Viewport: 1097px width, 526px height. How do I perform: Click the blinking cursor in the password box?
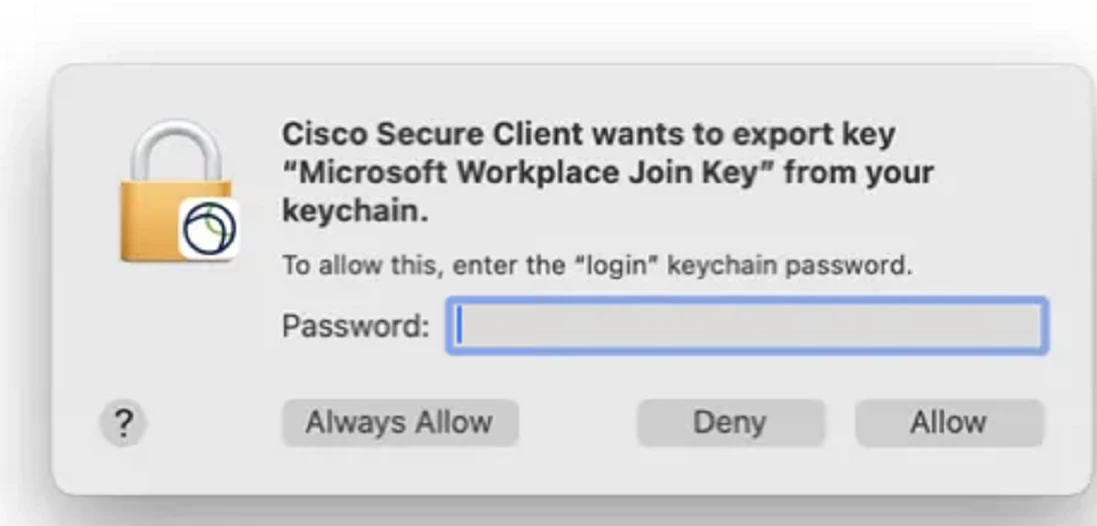pos(460,326)
